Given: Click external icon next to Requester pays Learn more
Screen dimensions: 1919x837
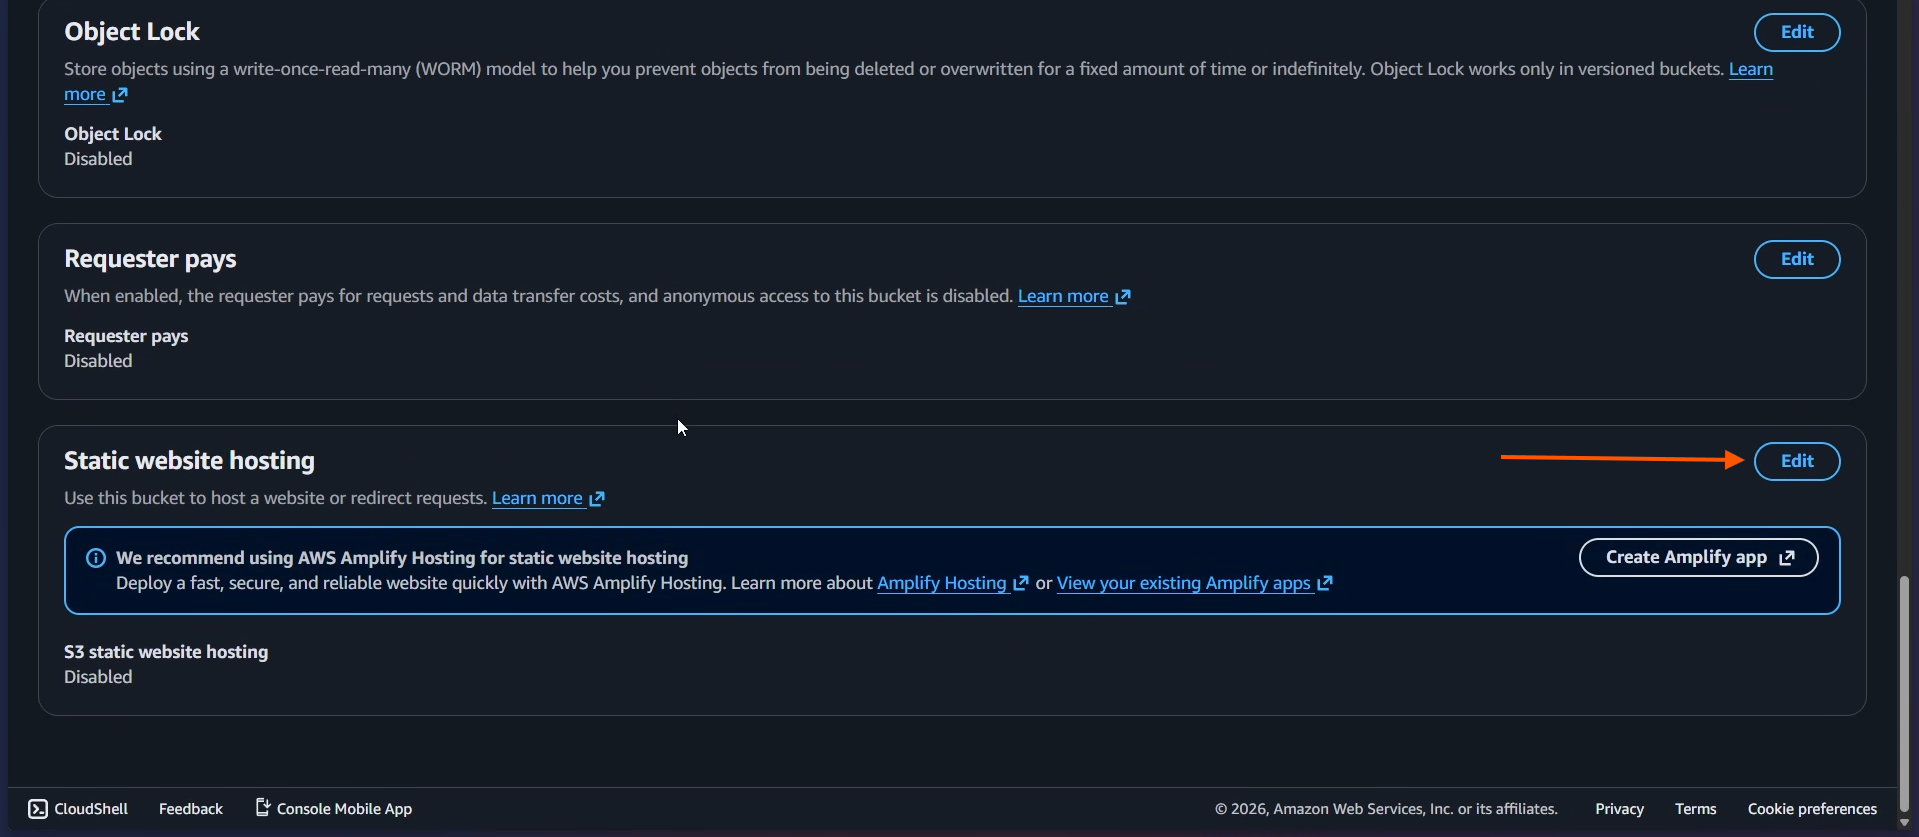Looking at the screenshot, I should pyautogui.click(x=1123, y=297).
